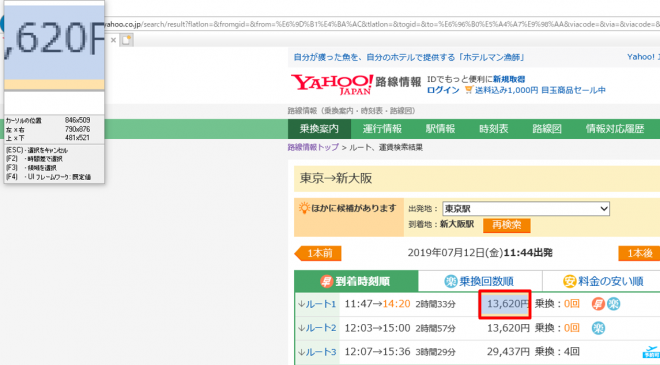Open the 路線図 menu tab

point(547,129)
